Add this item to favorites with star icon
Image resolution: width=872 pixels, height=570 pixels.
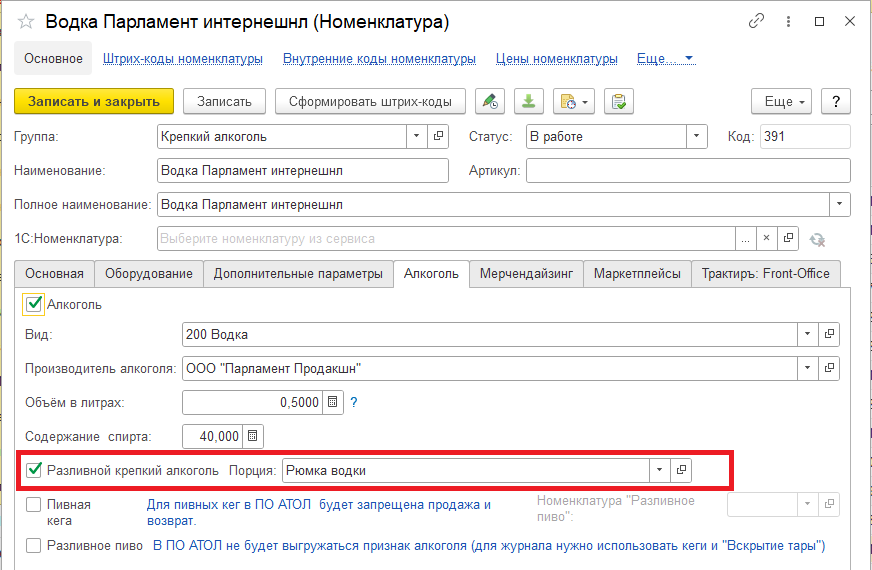point(26,21)
